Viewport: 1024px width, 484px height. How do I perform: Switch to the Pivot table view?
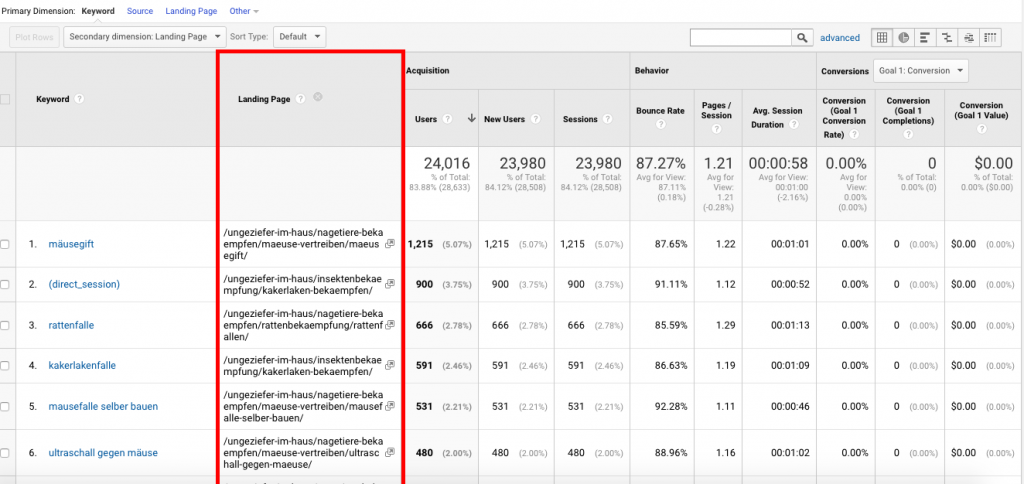pyautogui.click(x=990, y=38)
